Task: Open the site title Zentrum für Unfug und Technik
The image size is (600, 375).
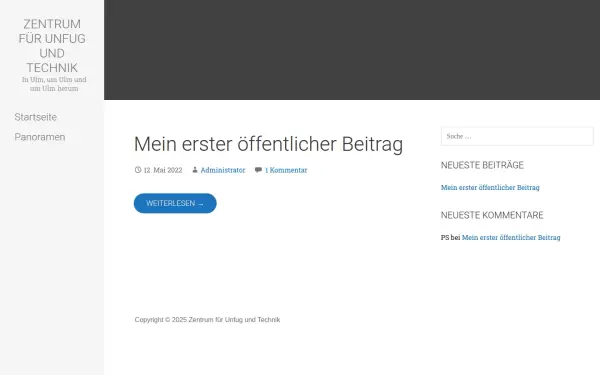Action: tap(52, 46)
